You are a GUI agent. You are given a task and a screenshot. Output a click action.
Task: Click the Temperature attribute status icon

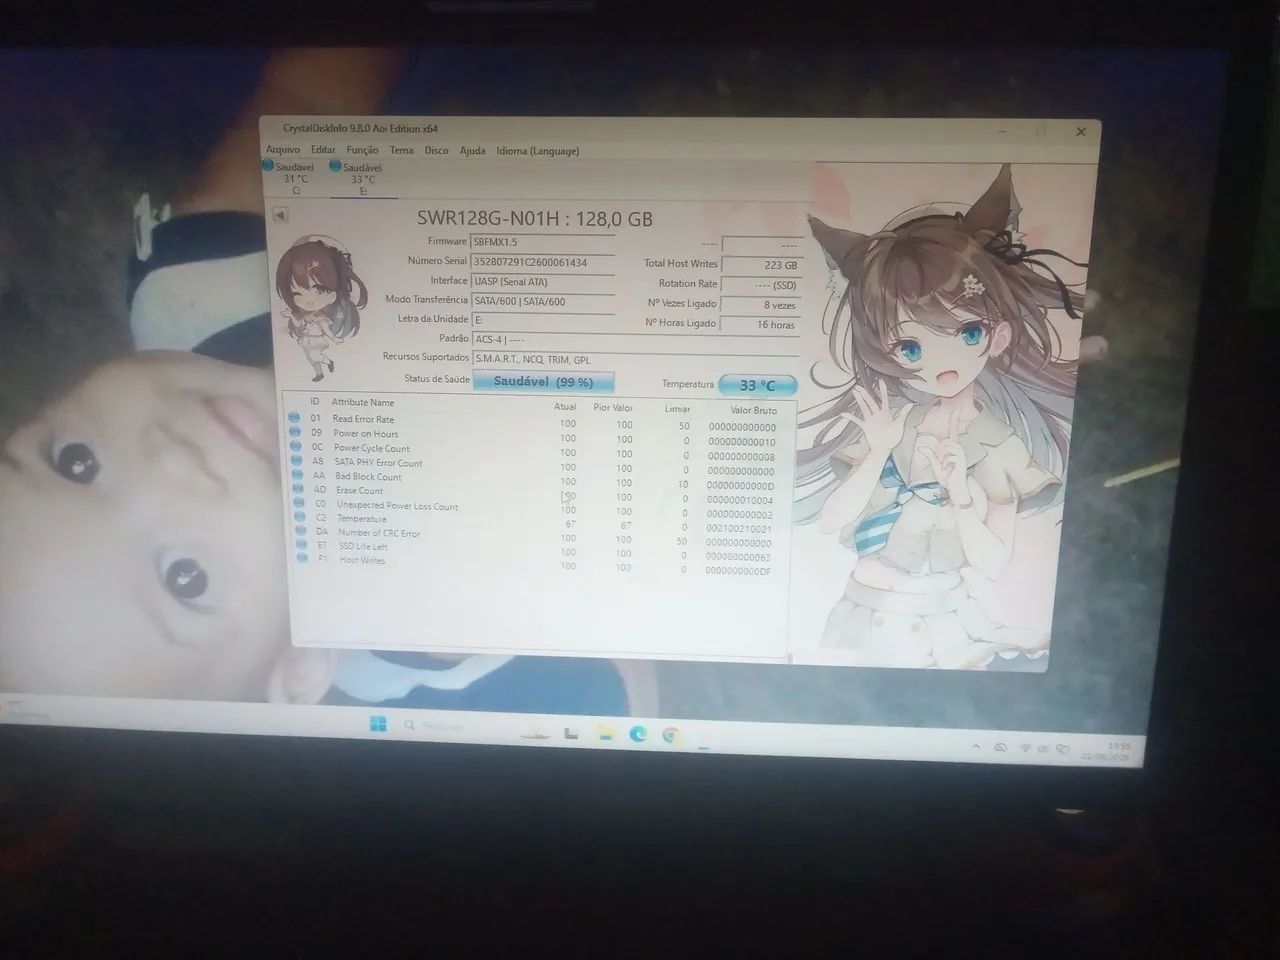[x=302, y=518]
